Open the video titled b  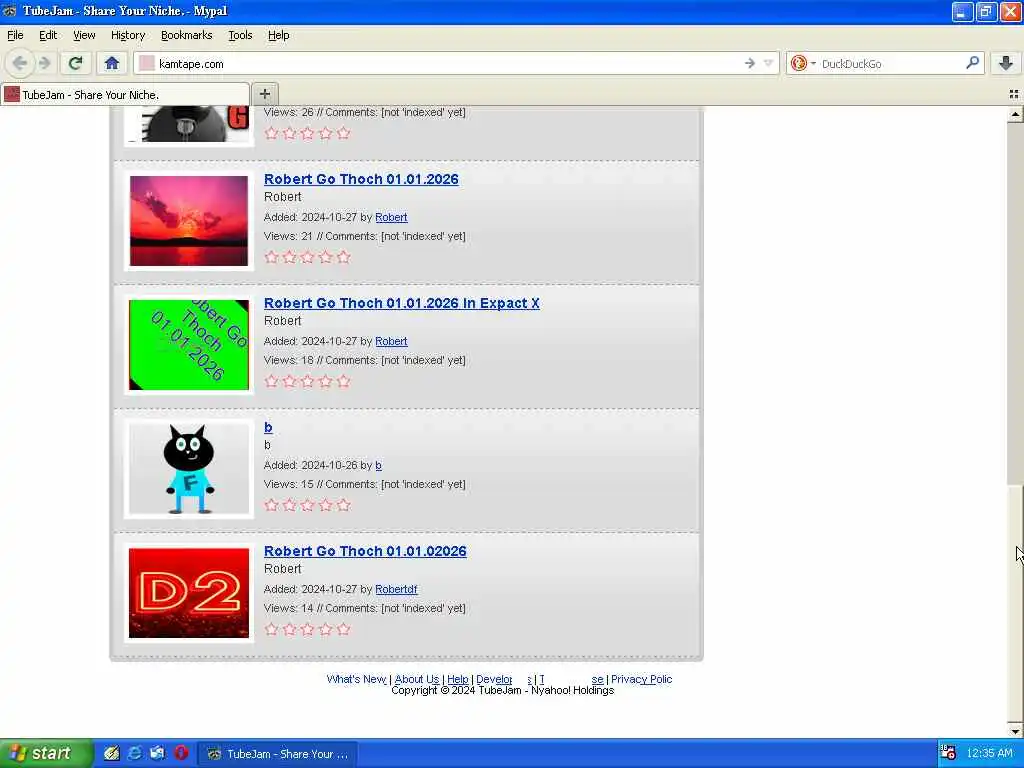click(x=268, y=427)
